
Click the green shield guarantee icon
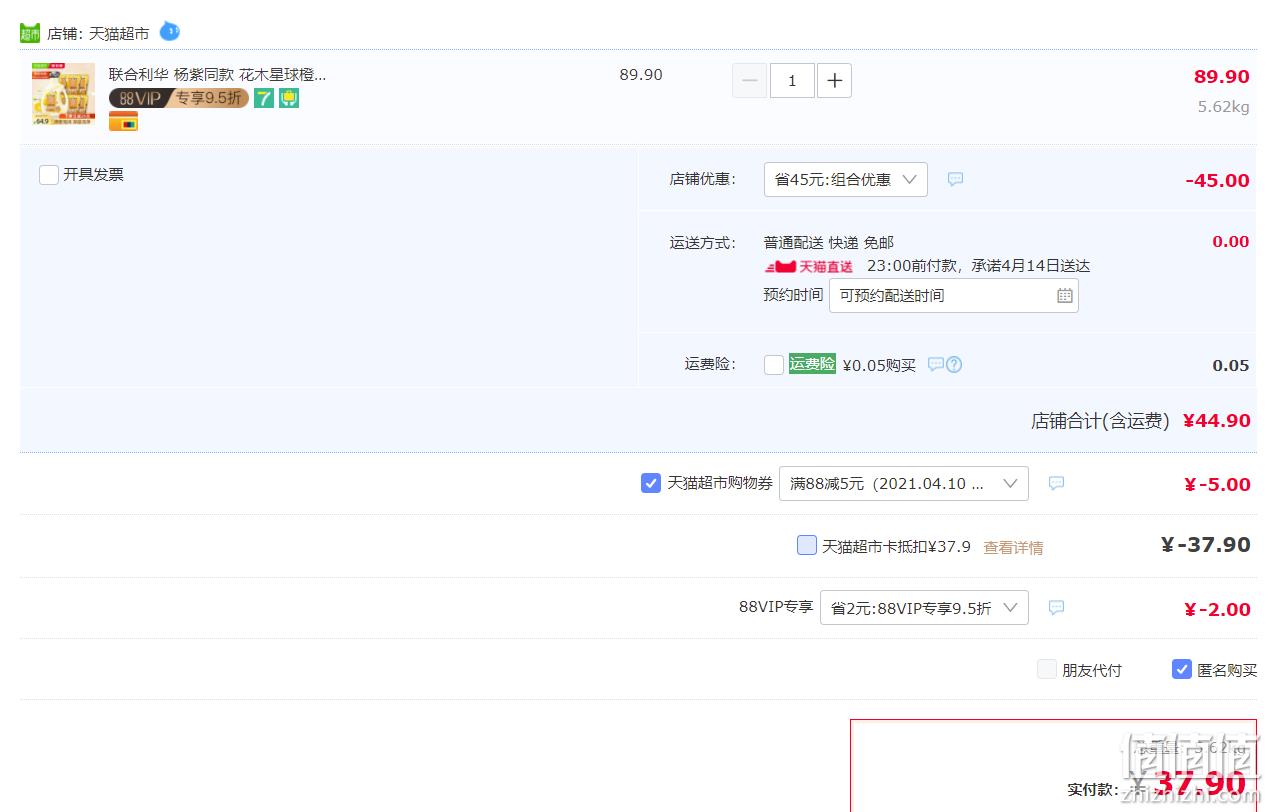coord(289,98)
